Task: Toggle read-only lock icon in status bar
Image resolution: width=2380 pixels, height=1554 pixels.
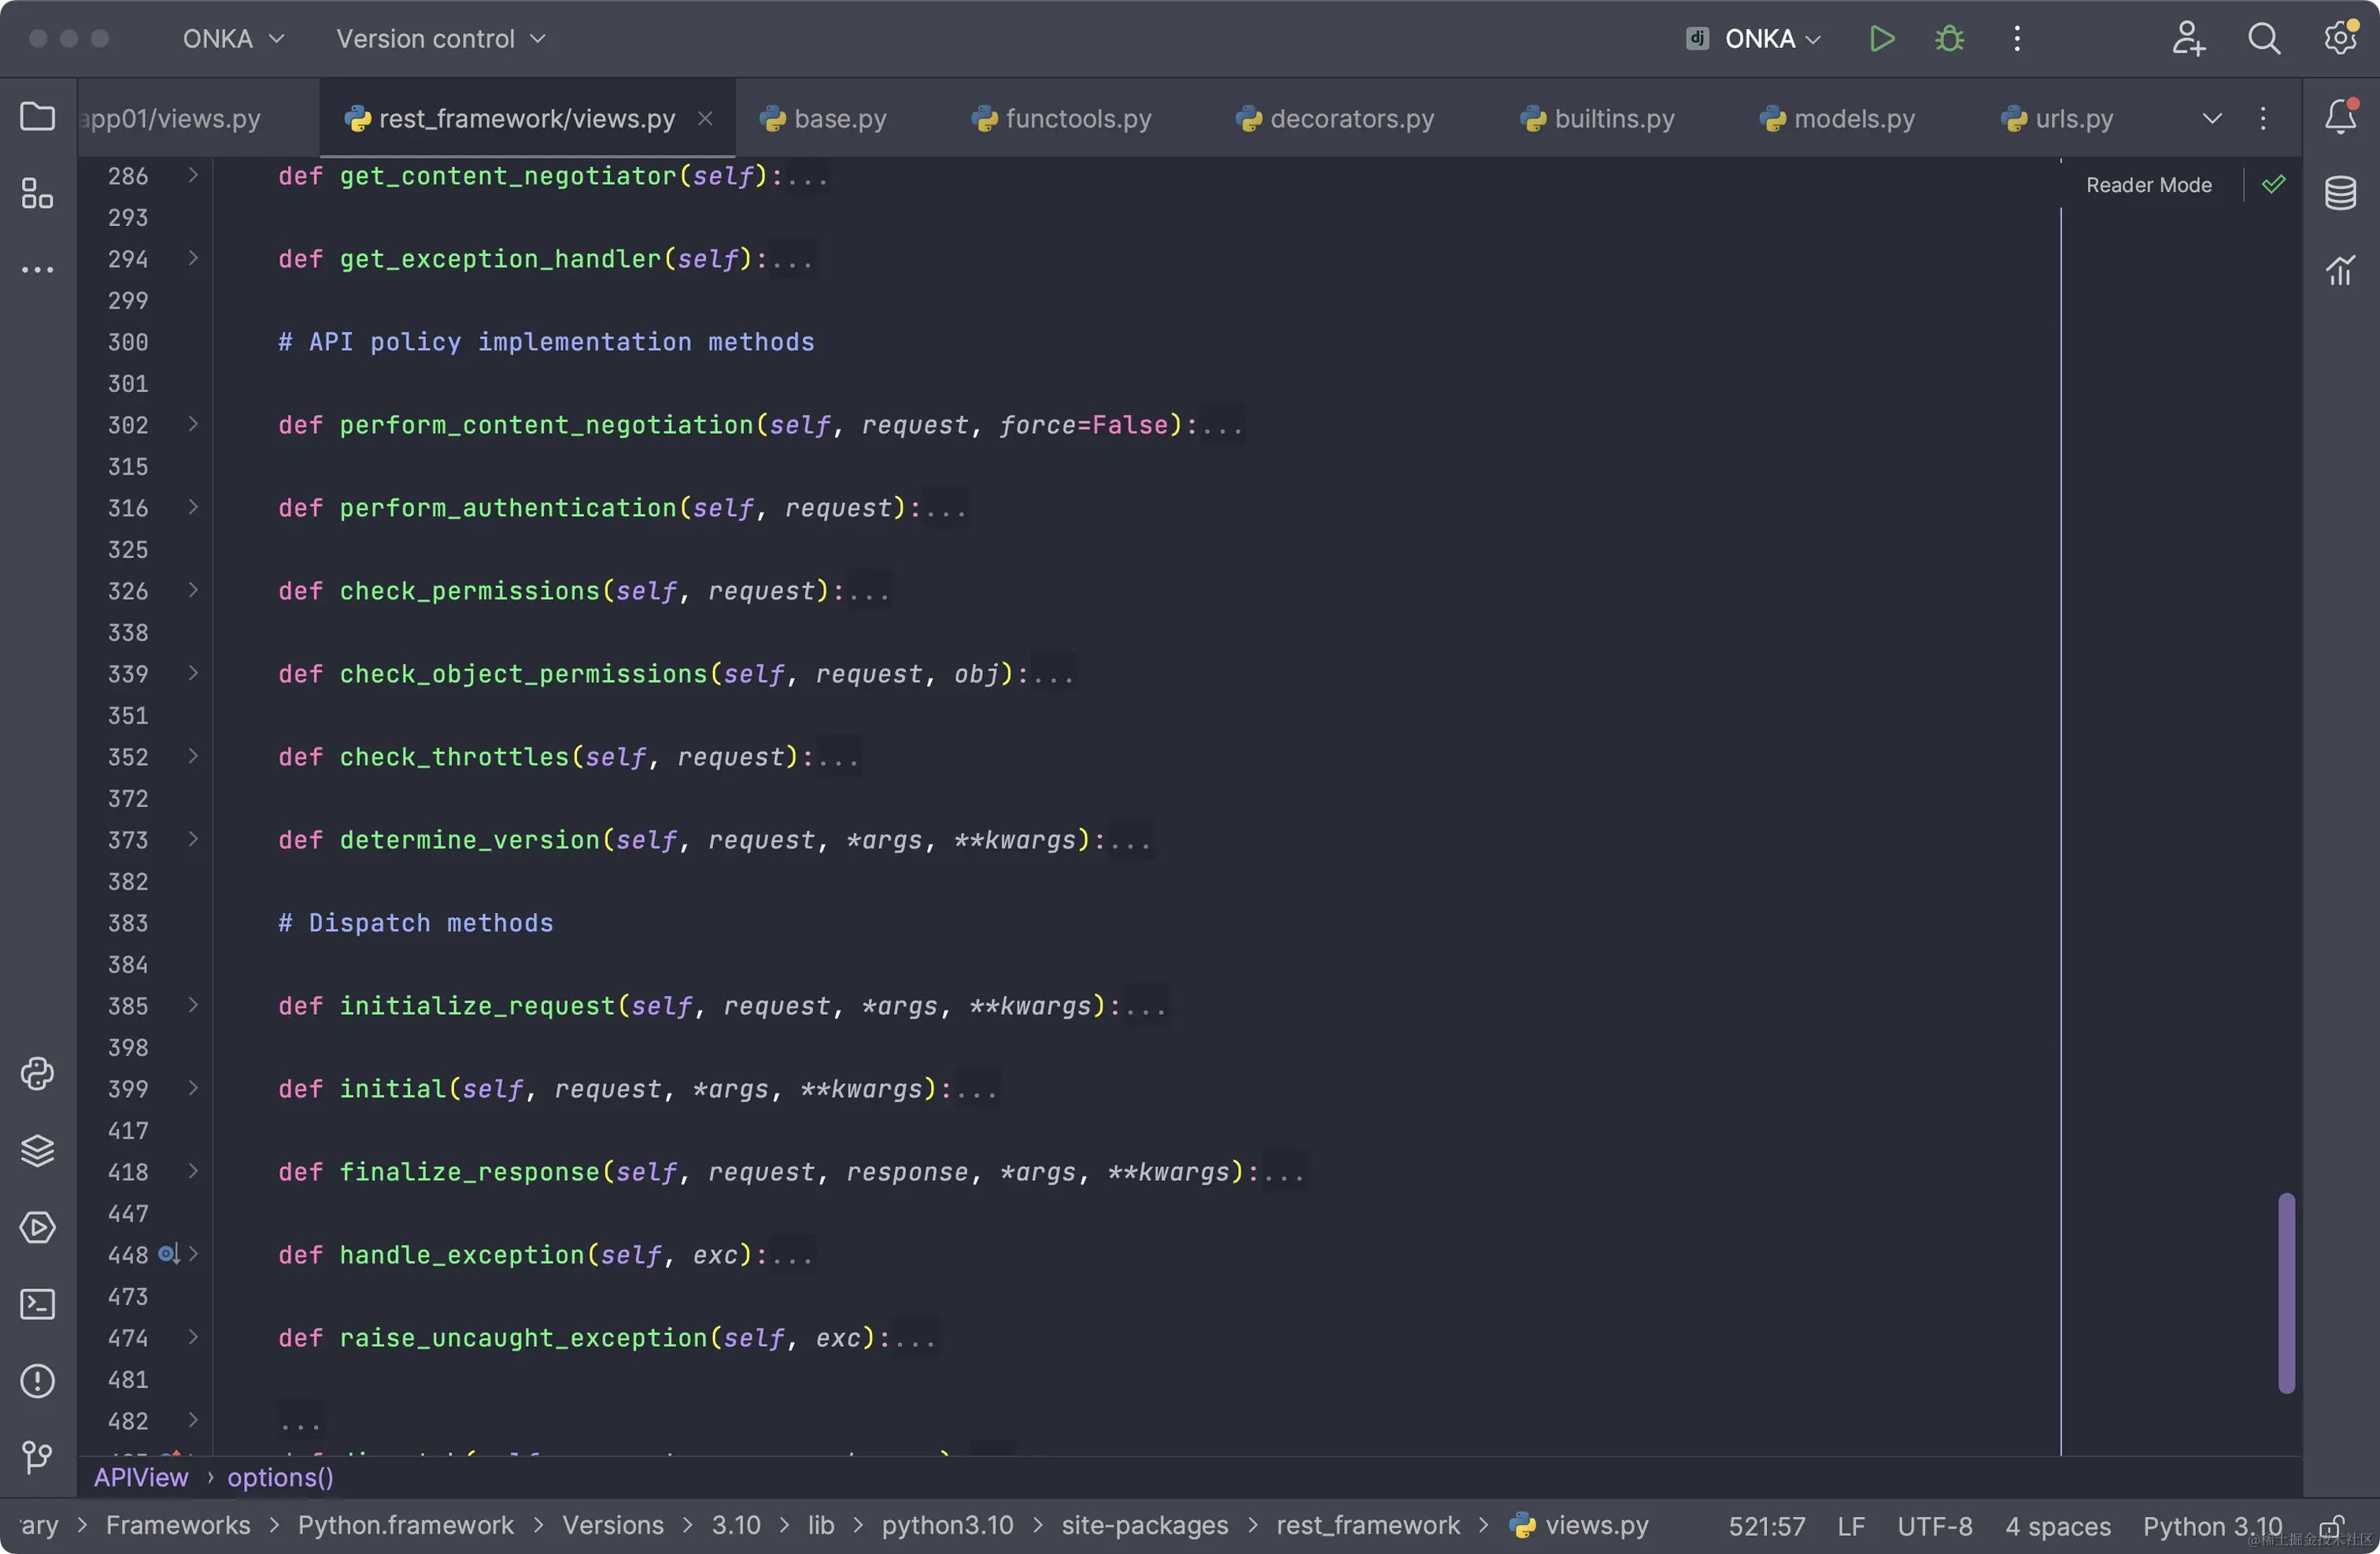Action: 2331,1526
